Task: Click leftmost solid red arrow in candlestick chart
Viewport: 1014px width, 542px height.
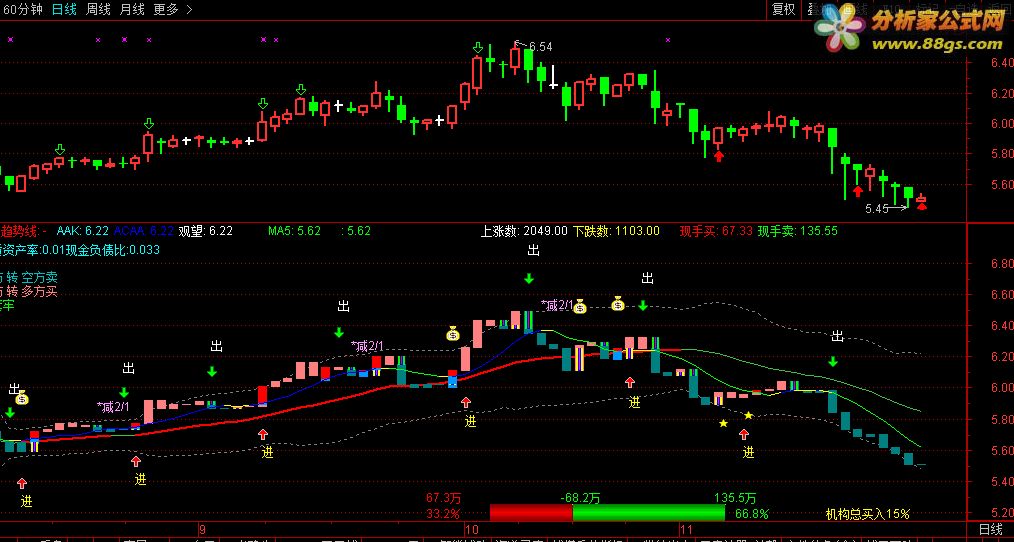Action: tap(718, 156)
